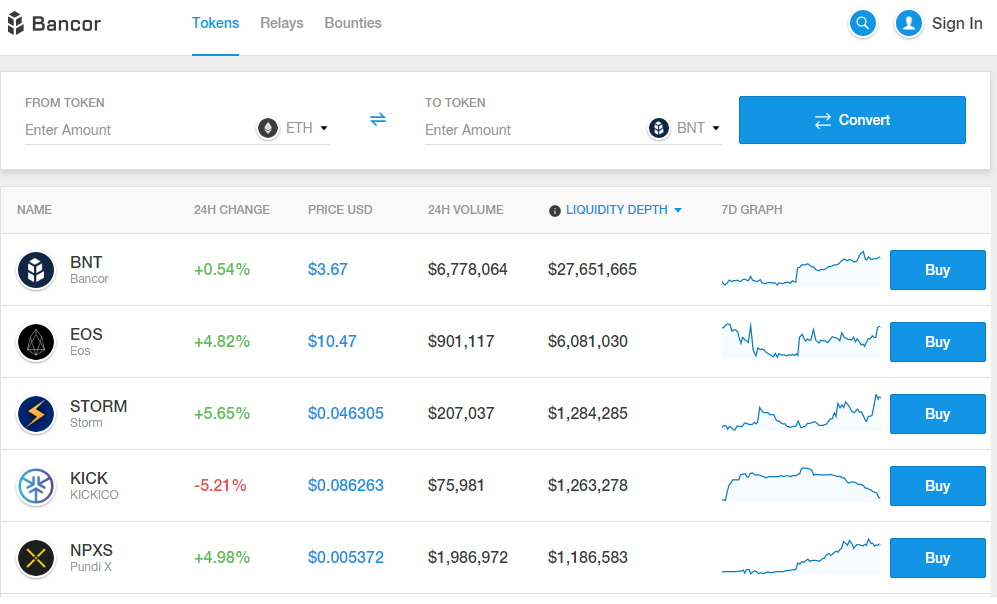The width and height of the screenshot is (997, 604).
Task: Buy NPXS token
Action: pyautogui.click(x=937, y=558)
